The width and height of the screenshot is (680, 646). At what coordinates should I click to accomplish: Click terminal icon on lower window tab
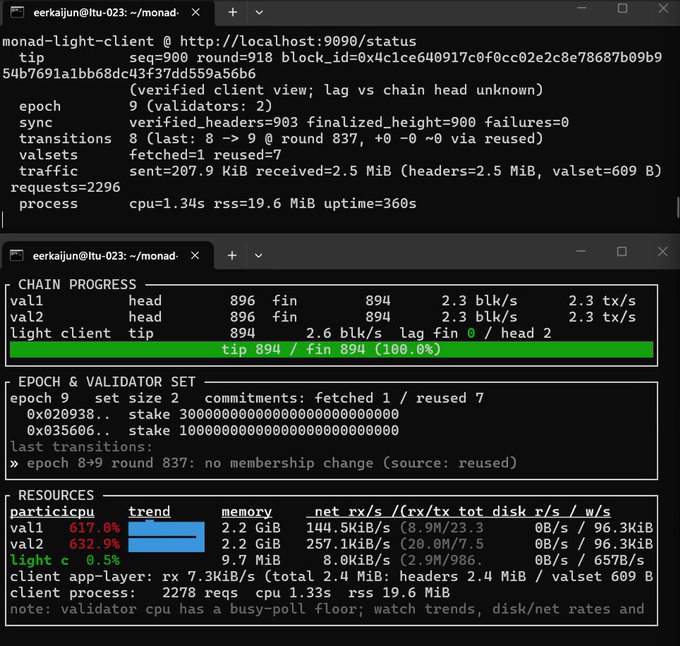pyautogui.click(x=16, y=255)
